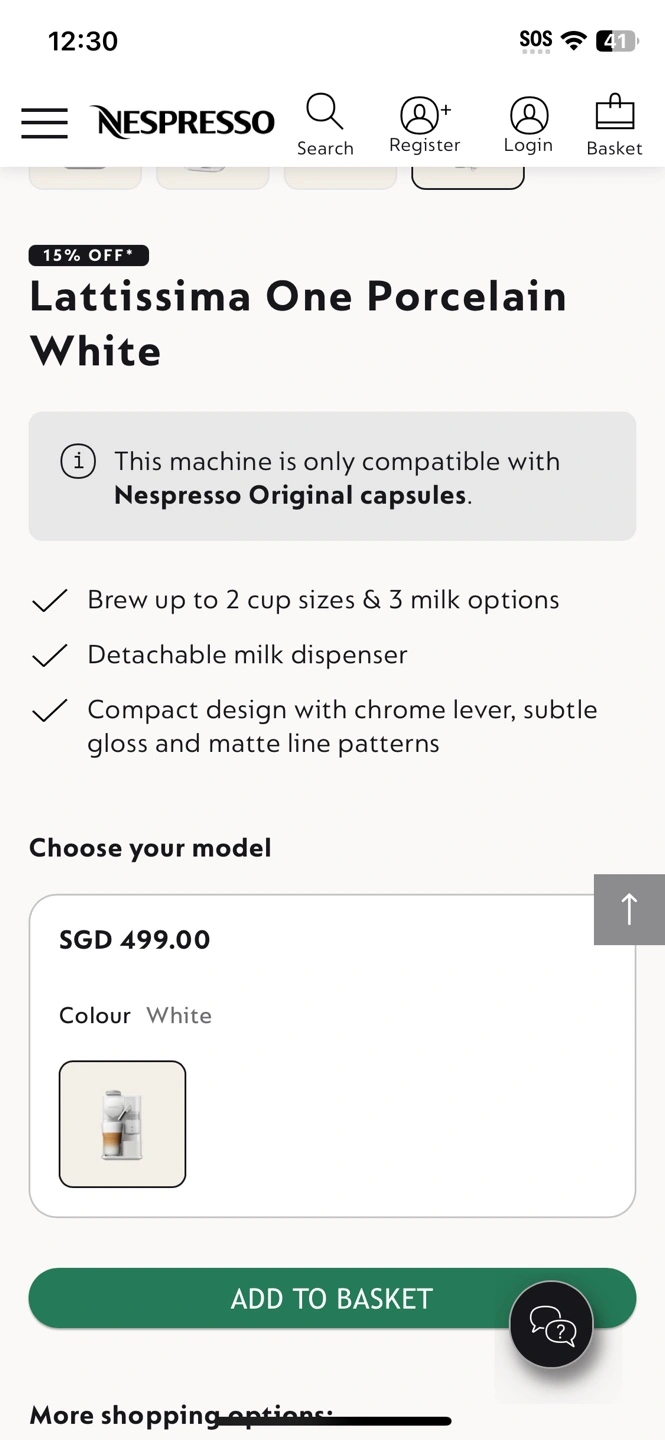Open the hamburger navigation menu
Screen dimensions: 665x1440
tap(44, 123)
